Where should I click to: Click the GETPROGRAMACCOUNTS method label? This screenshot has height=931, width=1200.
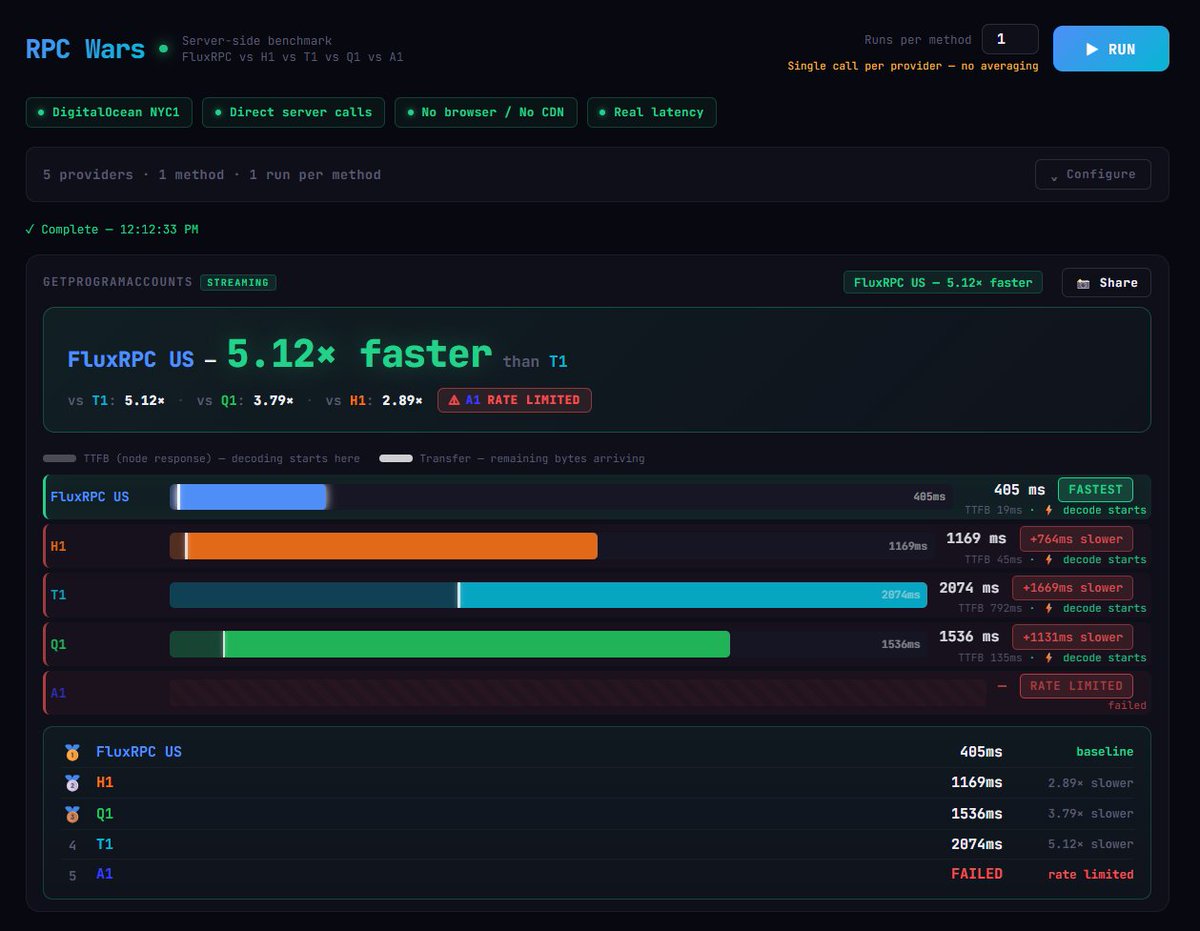coord(118,283)
